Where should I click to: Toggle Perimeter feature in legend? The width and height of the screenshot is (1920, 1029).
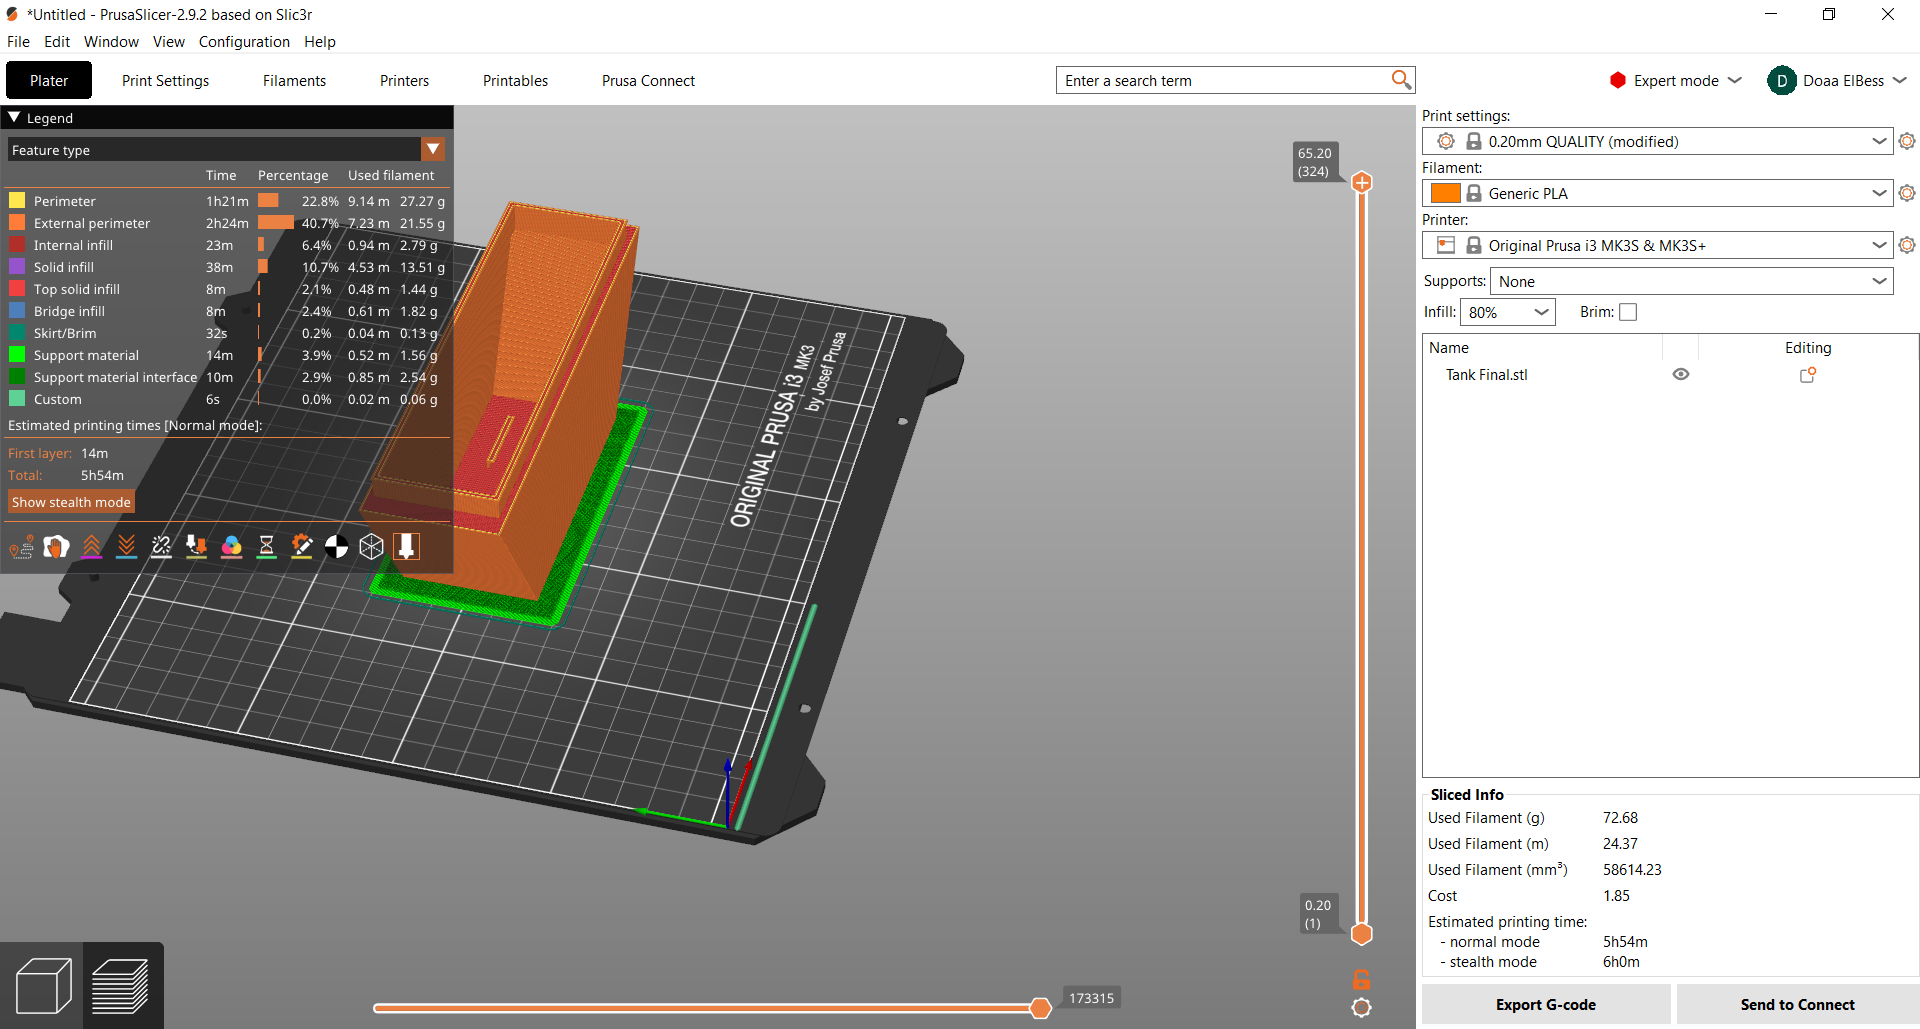pos(226,201)
